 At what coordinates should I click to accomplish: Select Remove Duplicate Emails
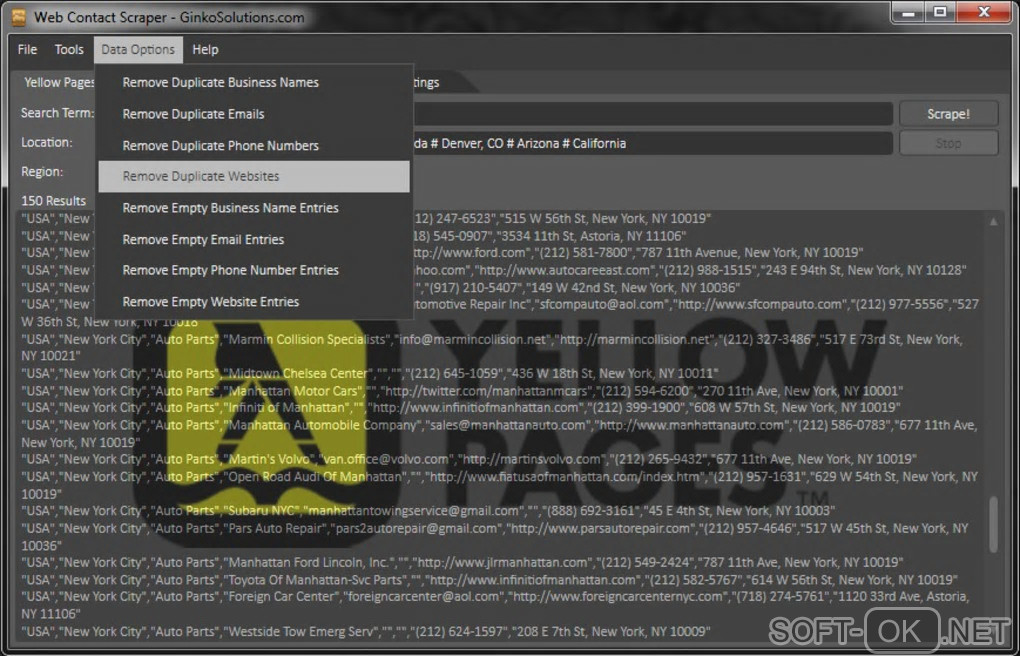254,114
